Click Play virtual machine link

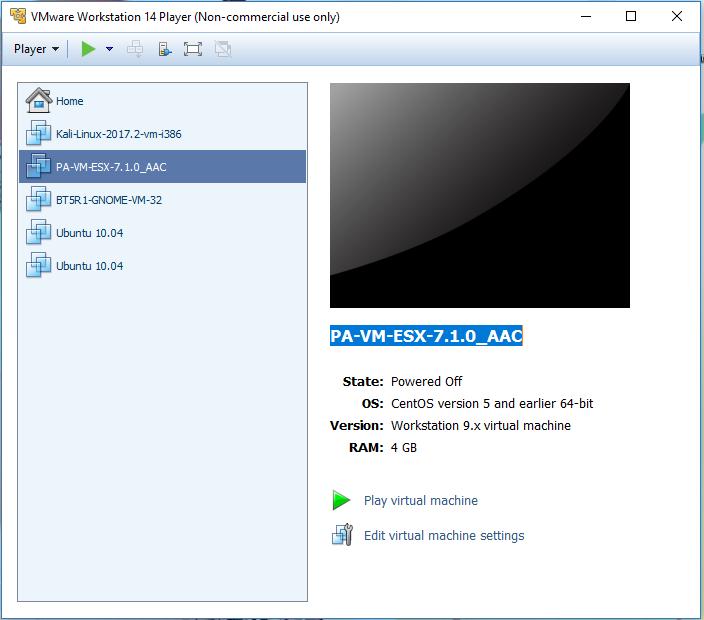[421, 500]
